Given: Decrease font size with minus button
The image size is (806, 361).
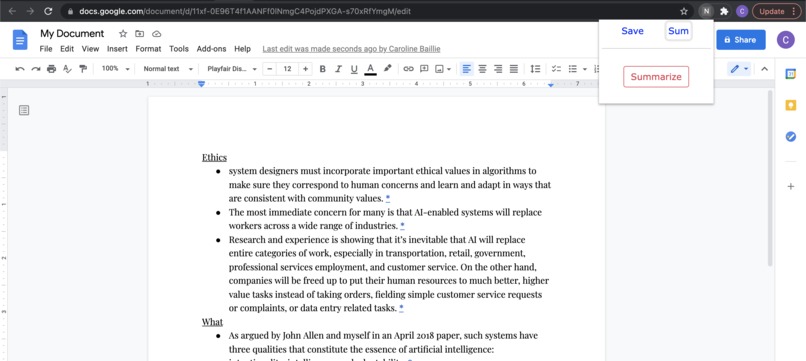Looking at the screenshot, I should 269,68.
